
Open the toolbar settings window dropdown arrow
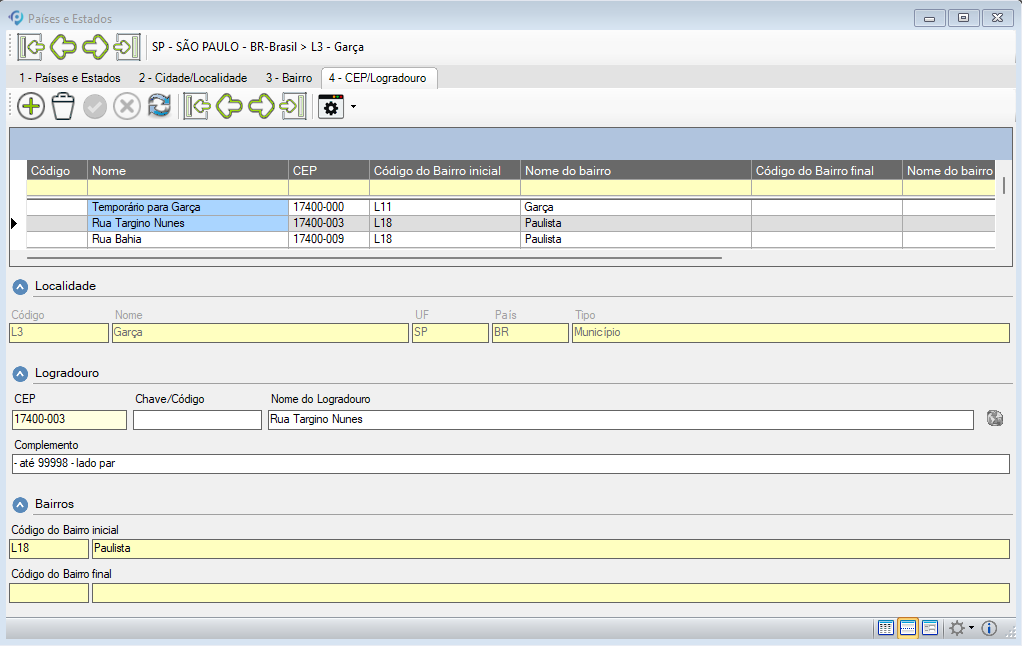pos(353,107)
